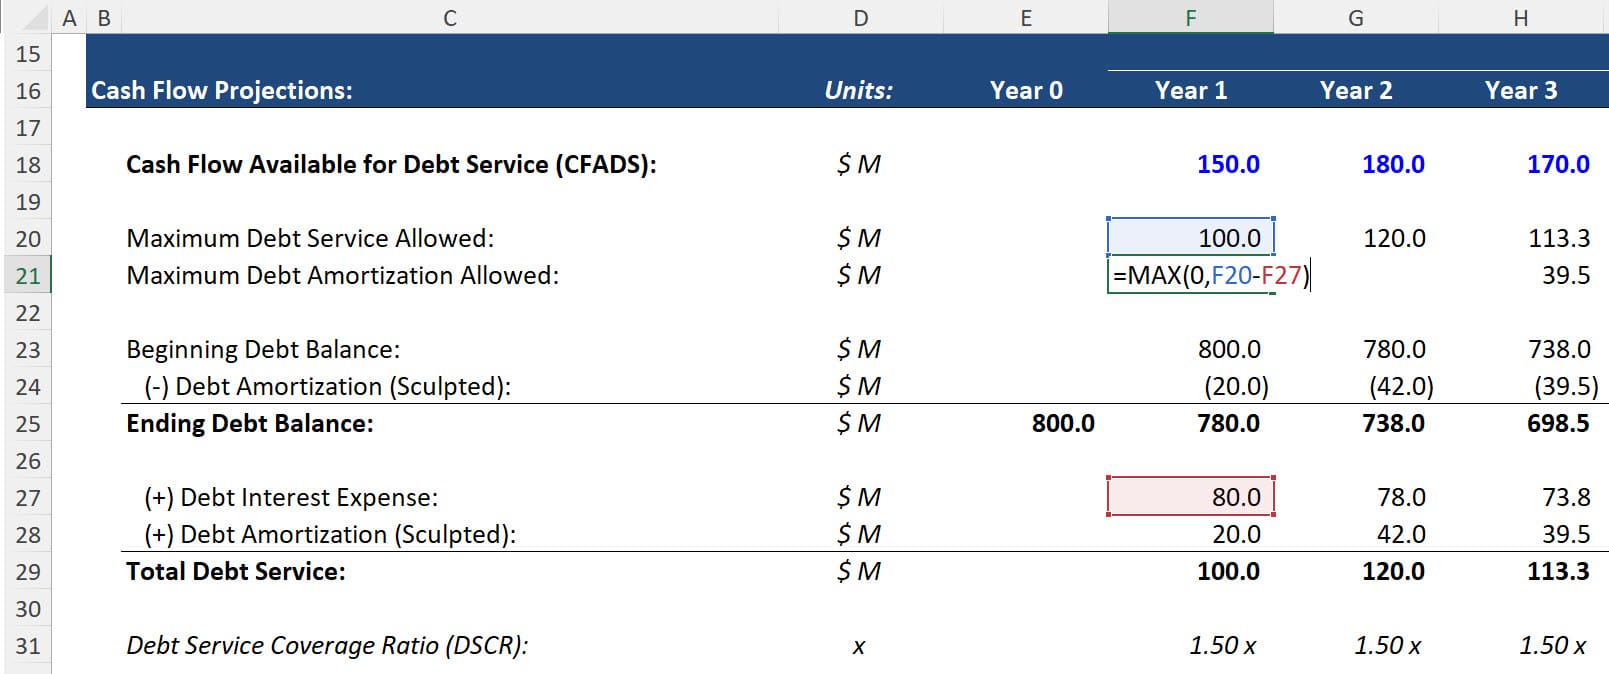Select column F header
The image size is (1609, 674).
pyautogui.click(x=1190, y=17)
